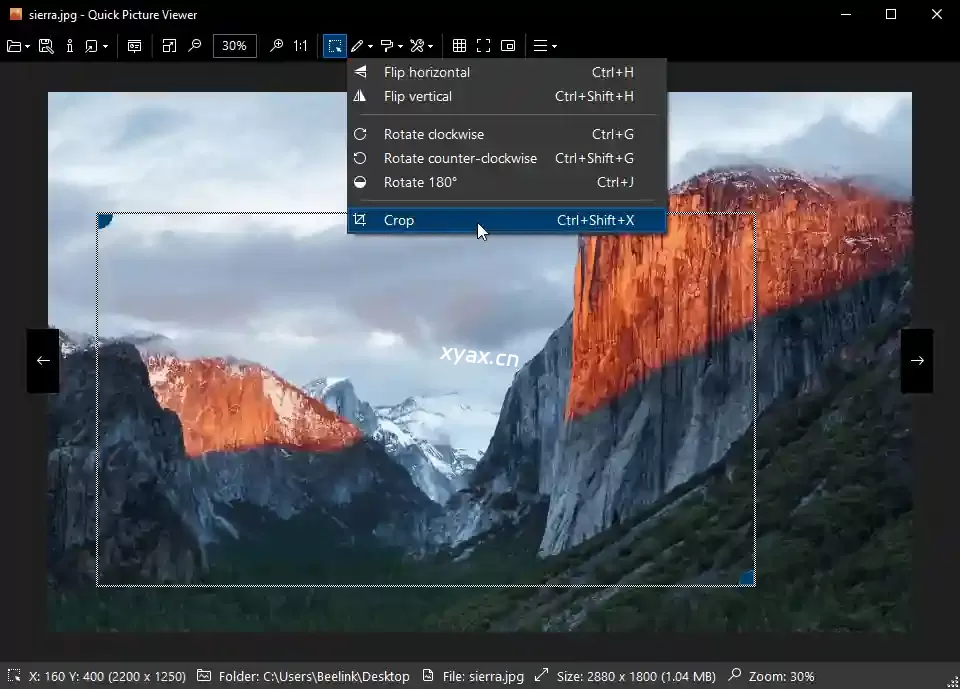
Task: Open the image info icon
Action: (x=70, y=46)
